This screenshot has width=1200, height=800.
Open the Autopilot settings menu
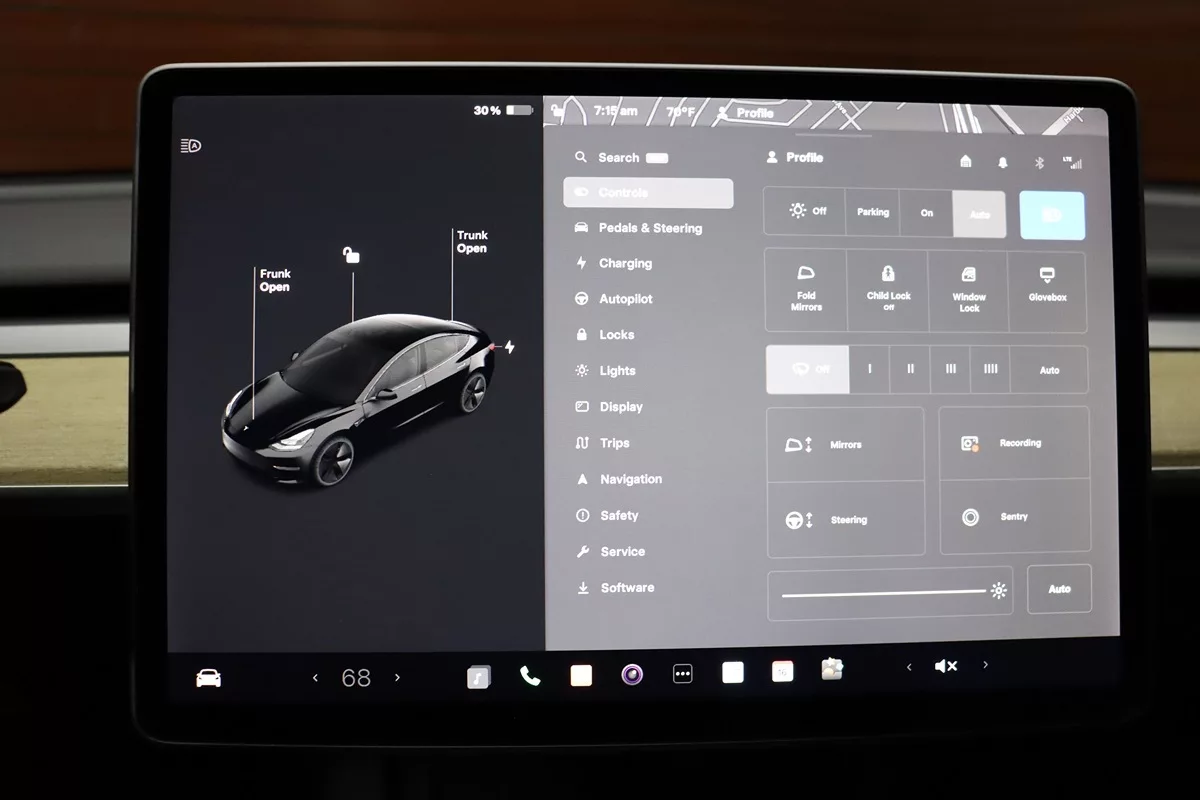625,299
